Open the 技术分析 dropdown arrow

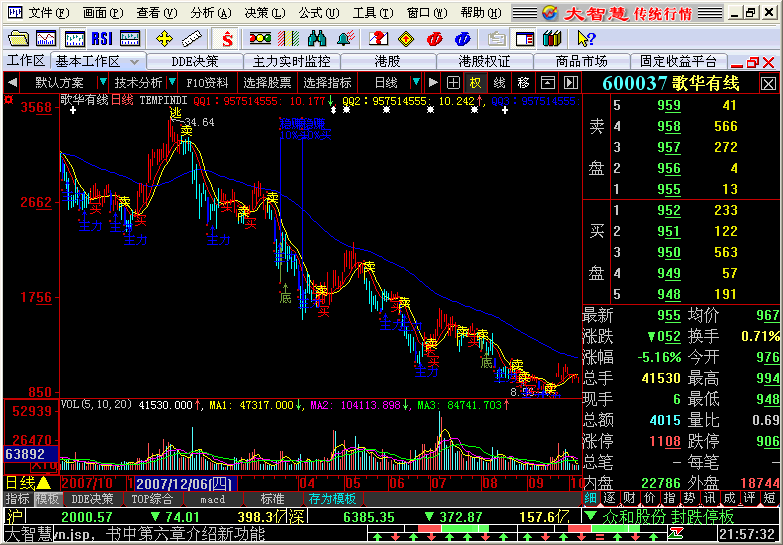(x=172, y=82)
